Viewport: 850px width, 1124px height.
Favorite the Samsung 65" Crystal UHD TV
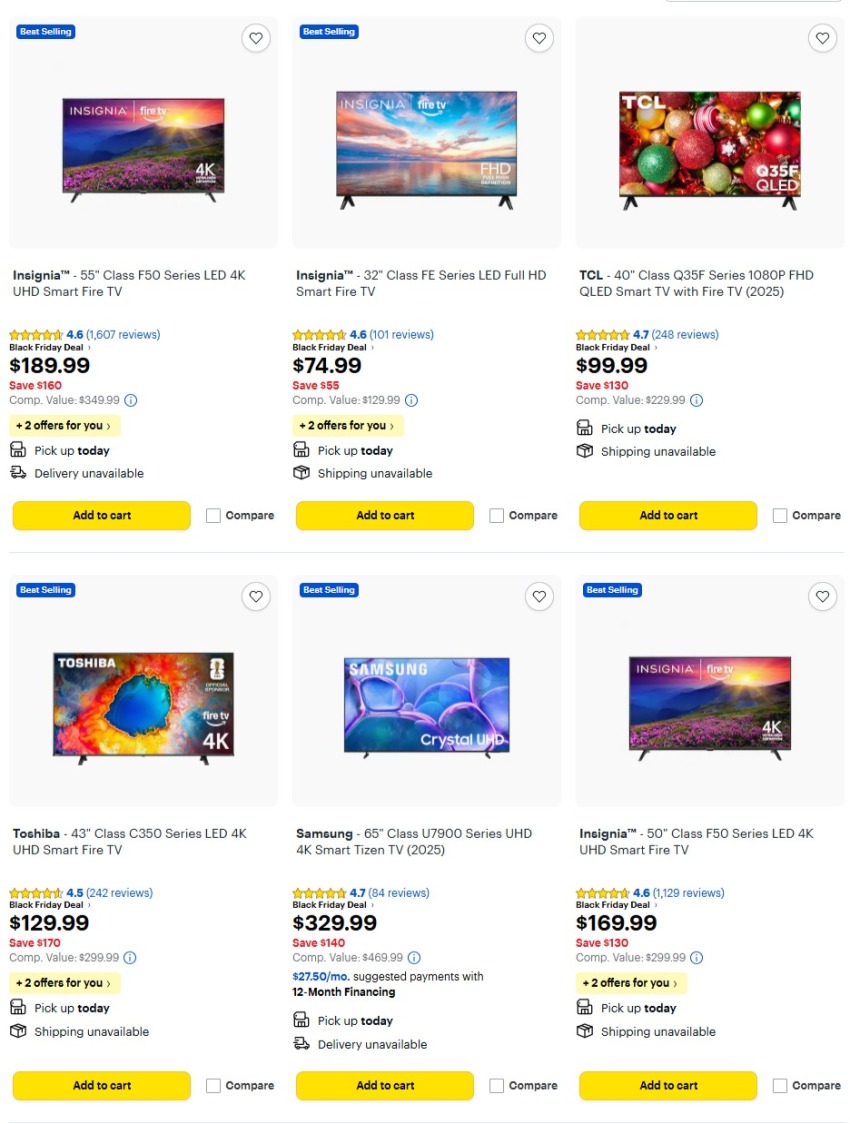coord(539,596)
